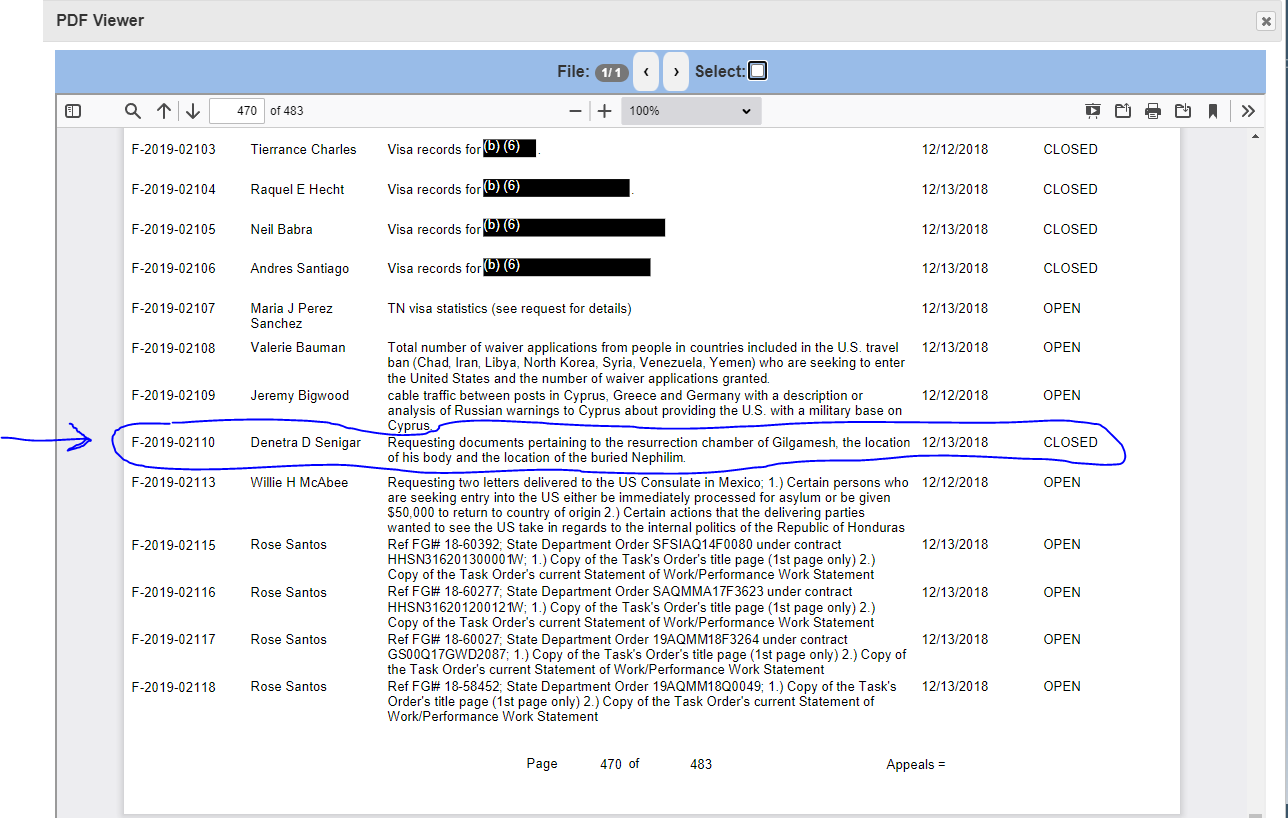
Task: Download the PDF file
Action: pos(1183,111)
